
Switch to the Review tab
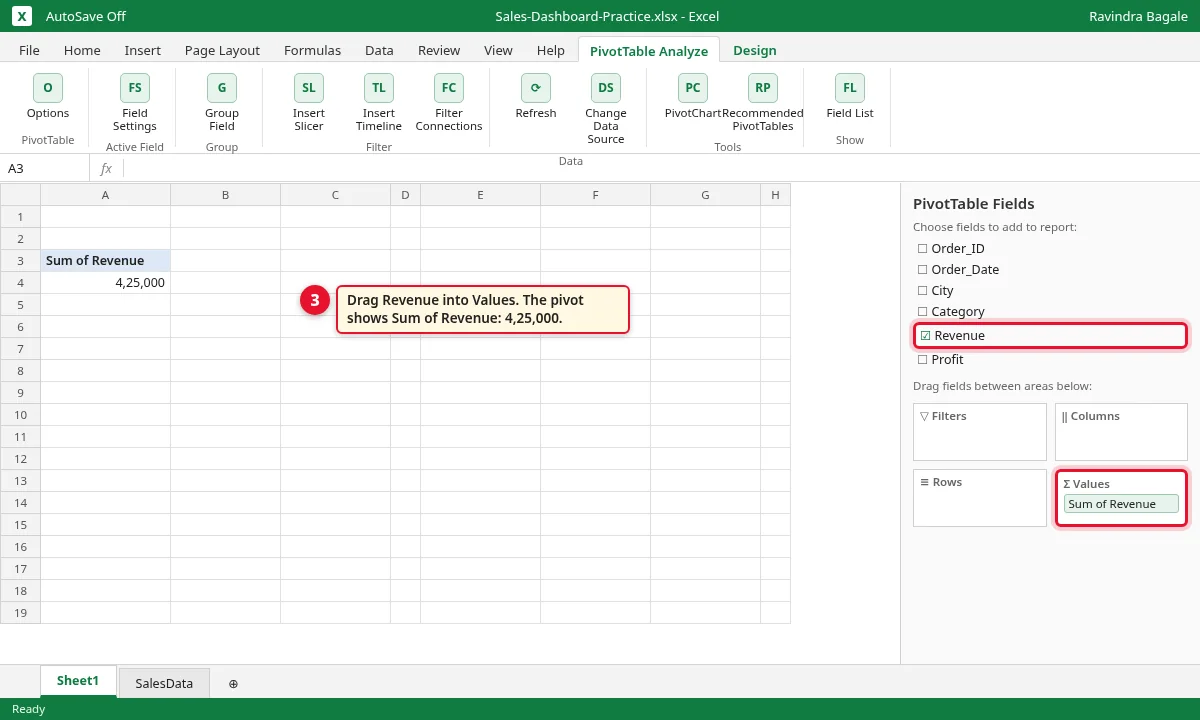point(439,50)
